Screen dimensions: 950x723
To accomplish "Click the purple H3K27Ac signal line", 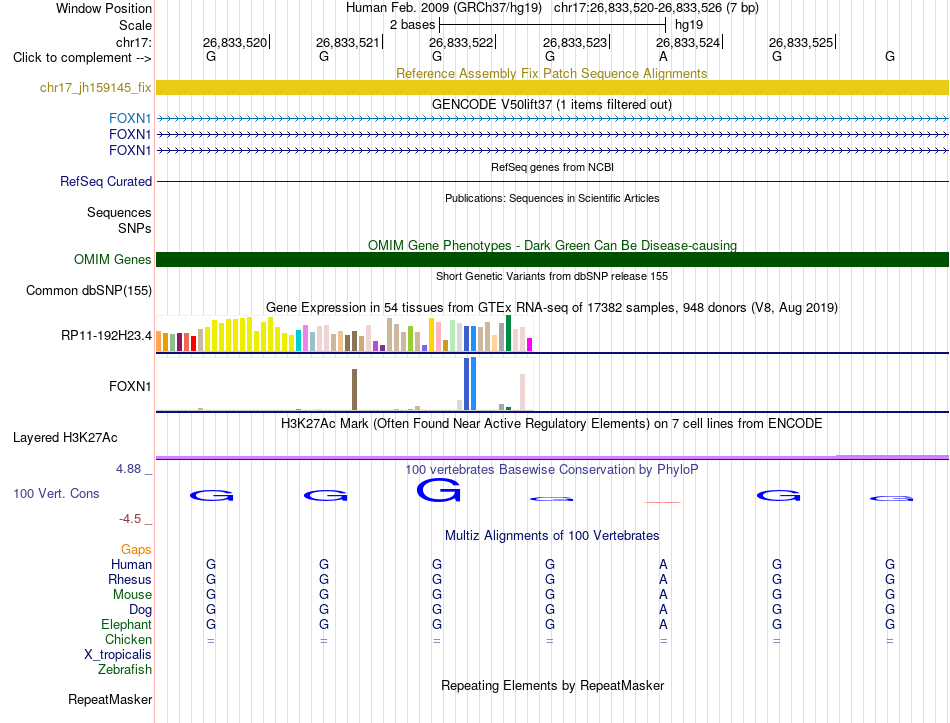I will (552, 457).
